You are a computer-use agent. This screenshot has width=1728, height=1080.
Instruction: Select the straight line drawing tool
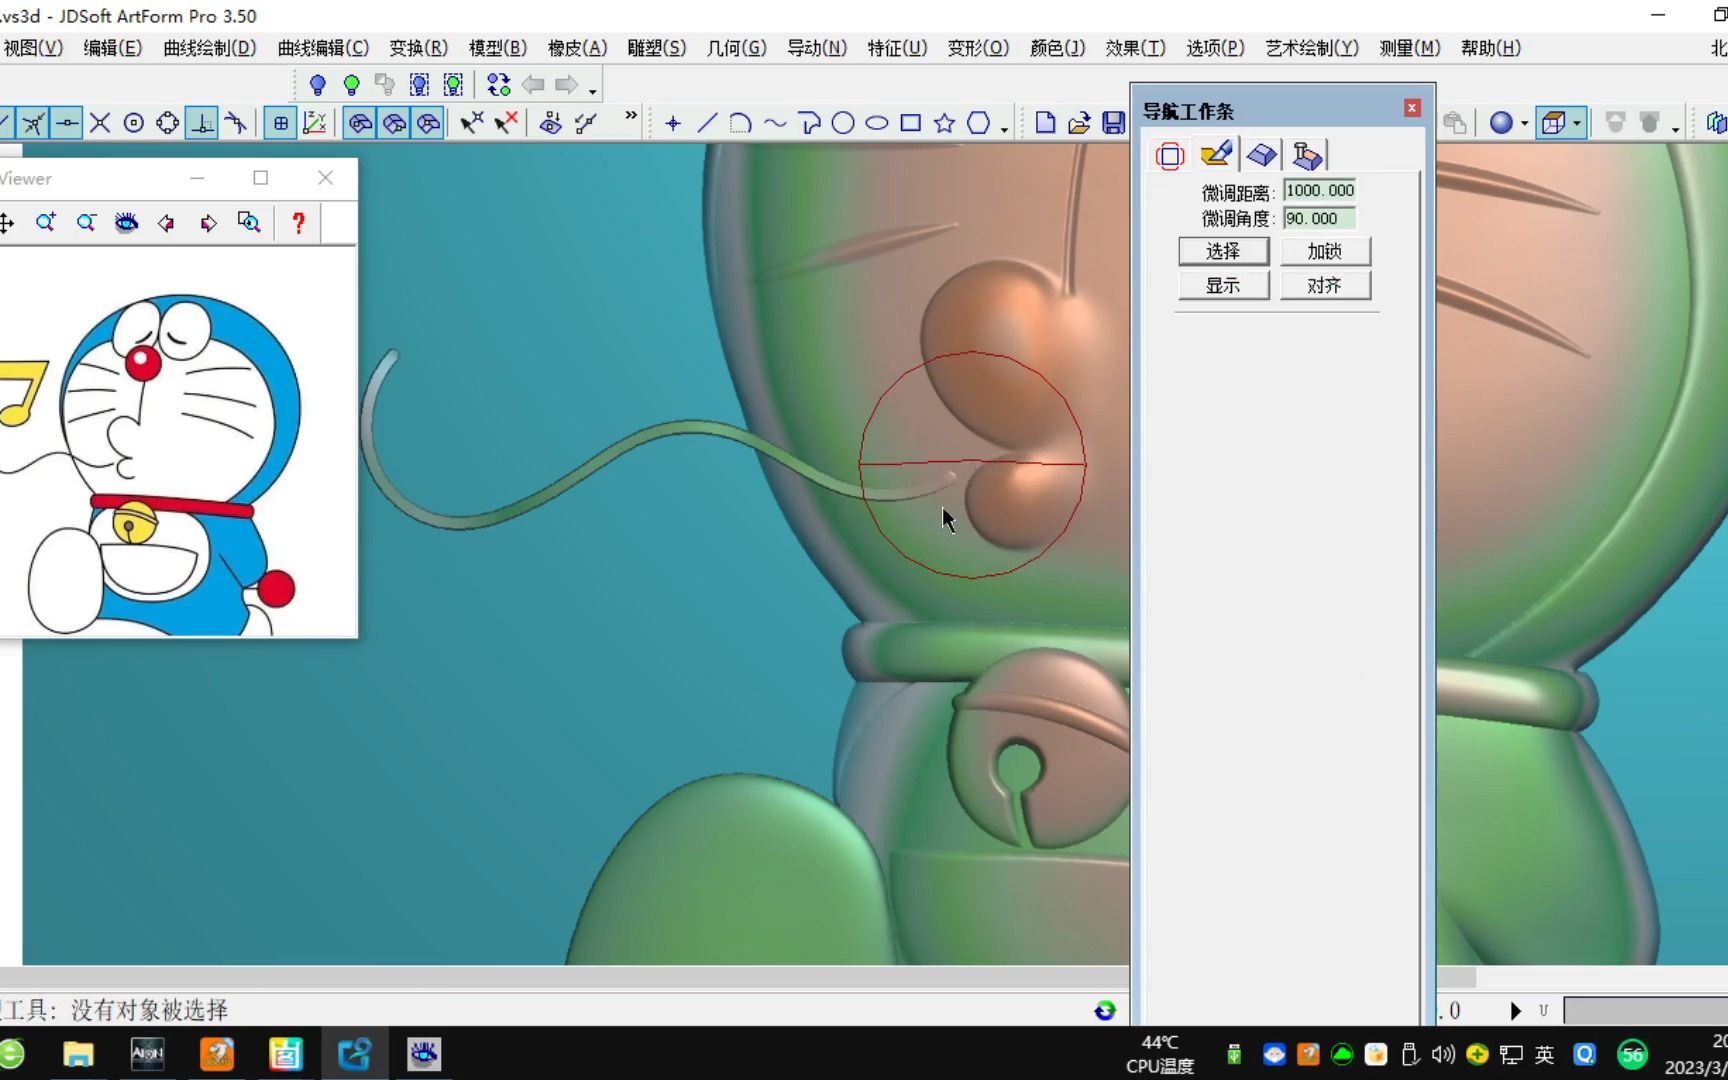coord(707,123)
